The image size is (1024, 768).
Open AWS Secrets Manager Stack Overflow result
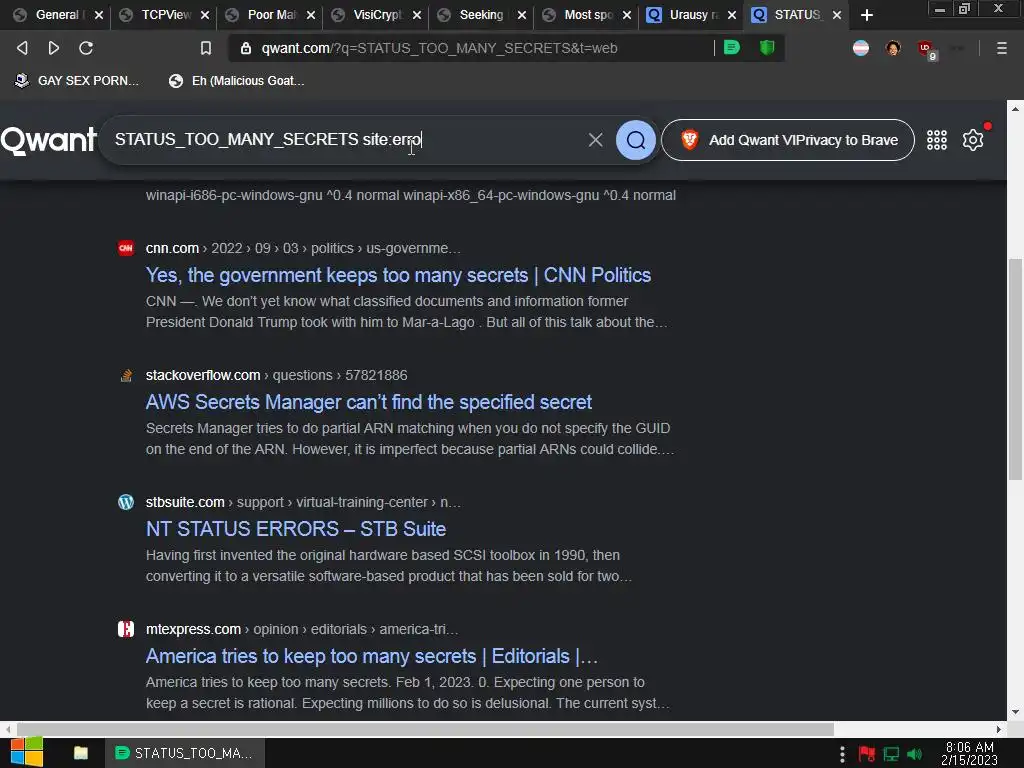click(368, 402)
